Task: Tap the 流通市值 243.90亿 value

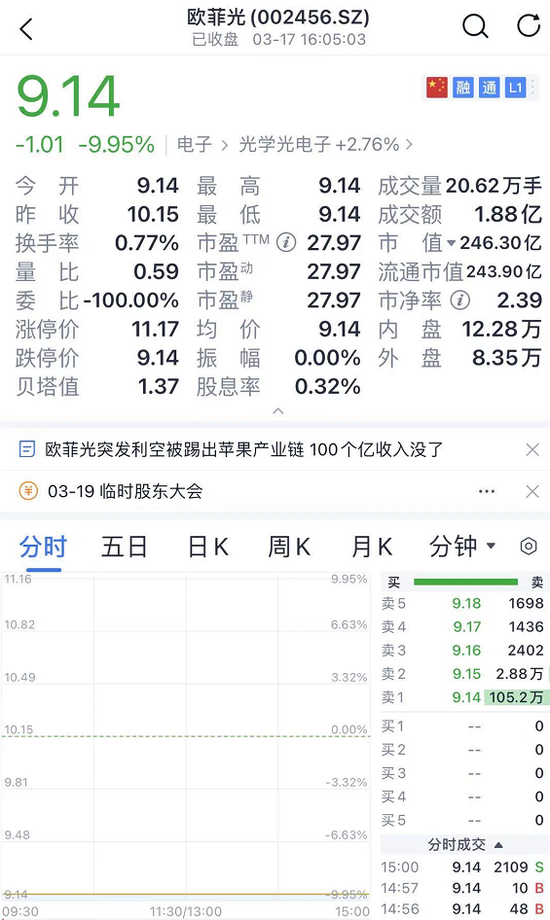Action: 504,272
